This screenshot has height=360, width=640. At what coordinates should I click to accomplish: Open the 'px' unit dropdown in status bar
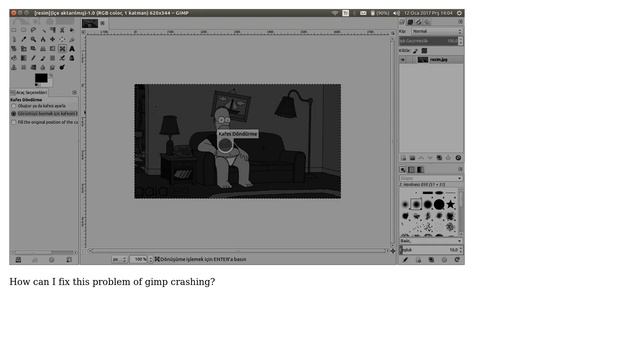[x=119, y=260]
